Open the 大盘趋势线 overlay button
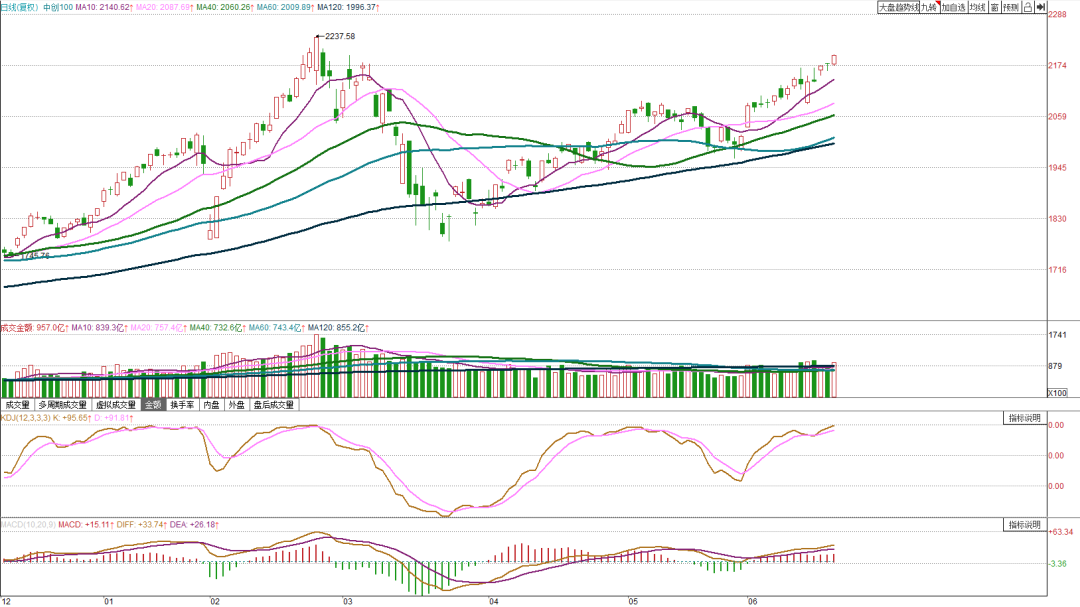1080x607 pixels. pos(898,7)
